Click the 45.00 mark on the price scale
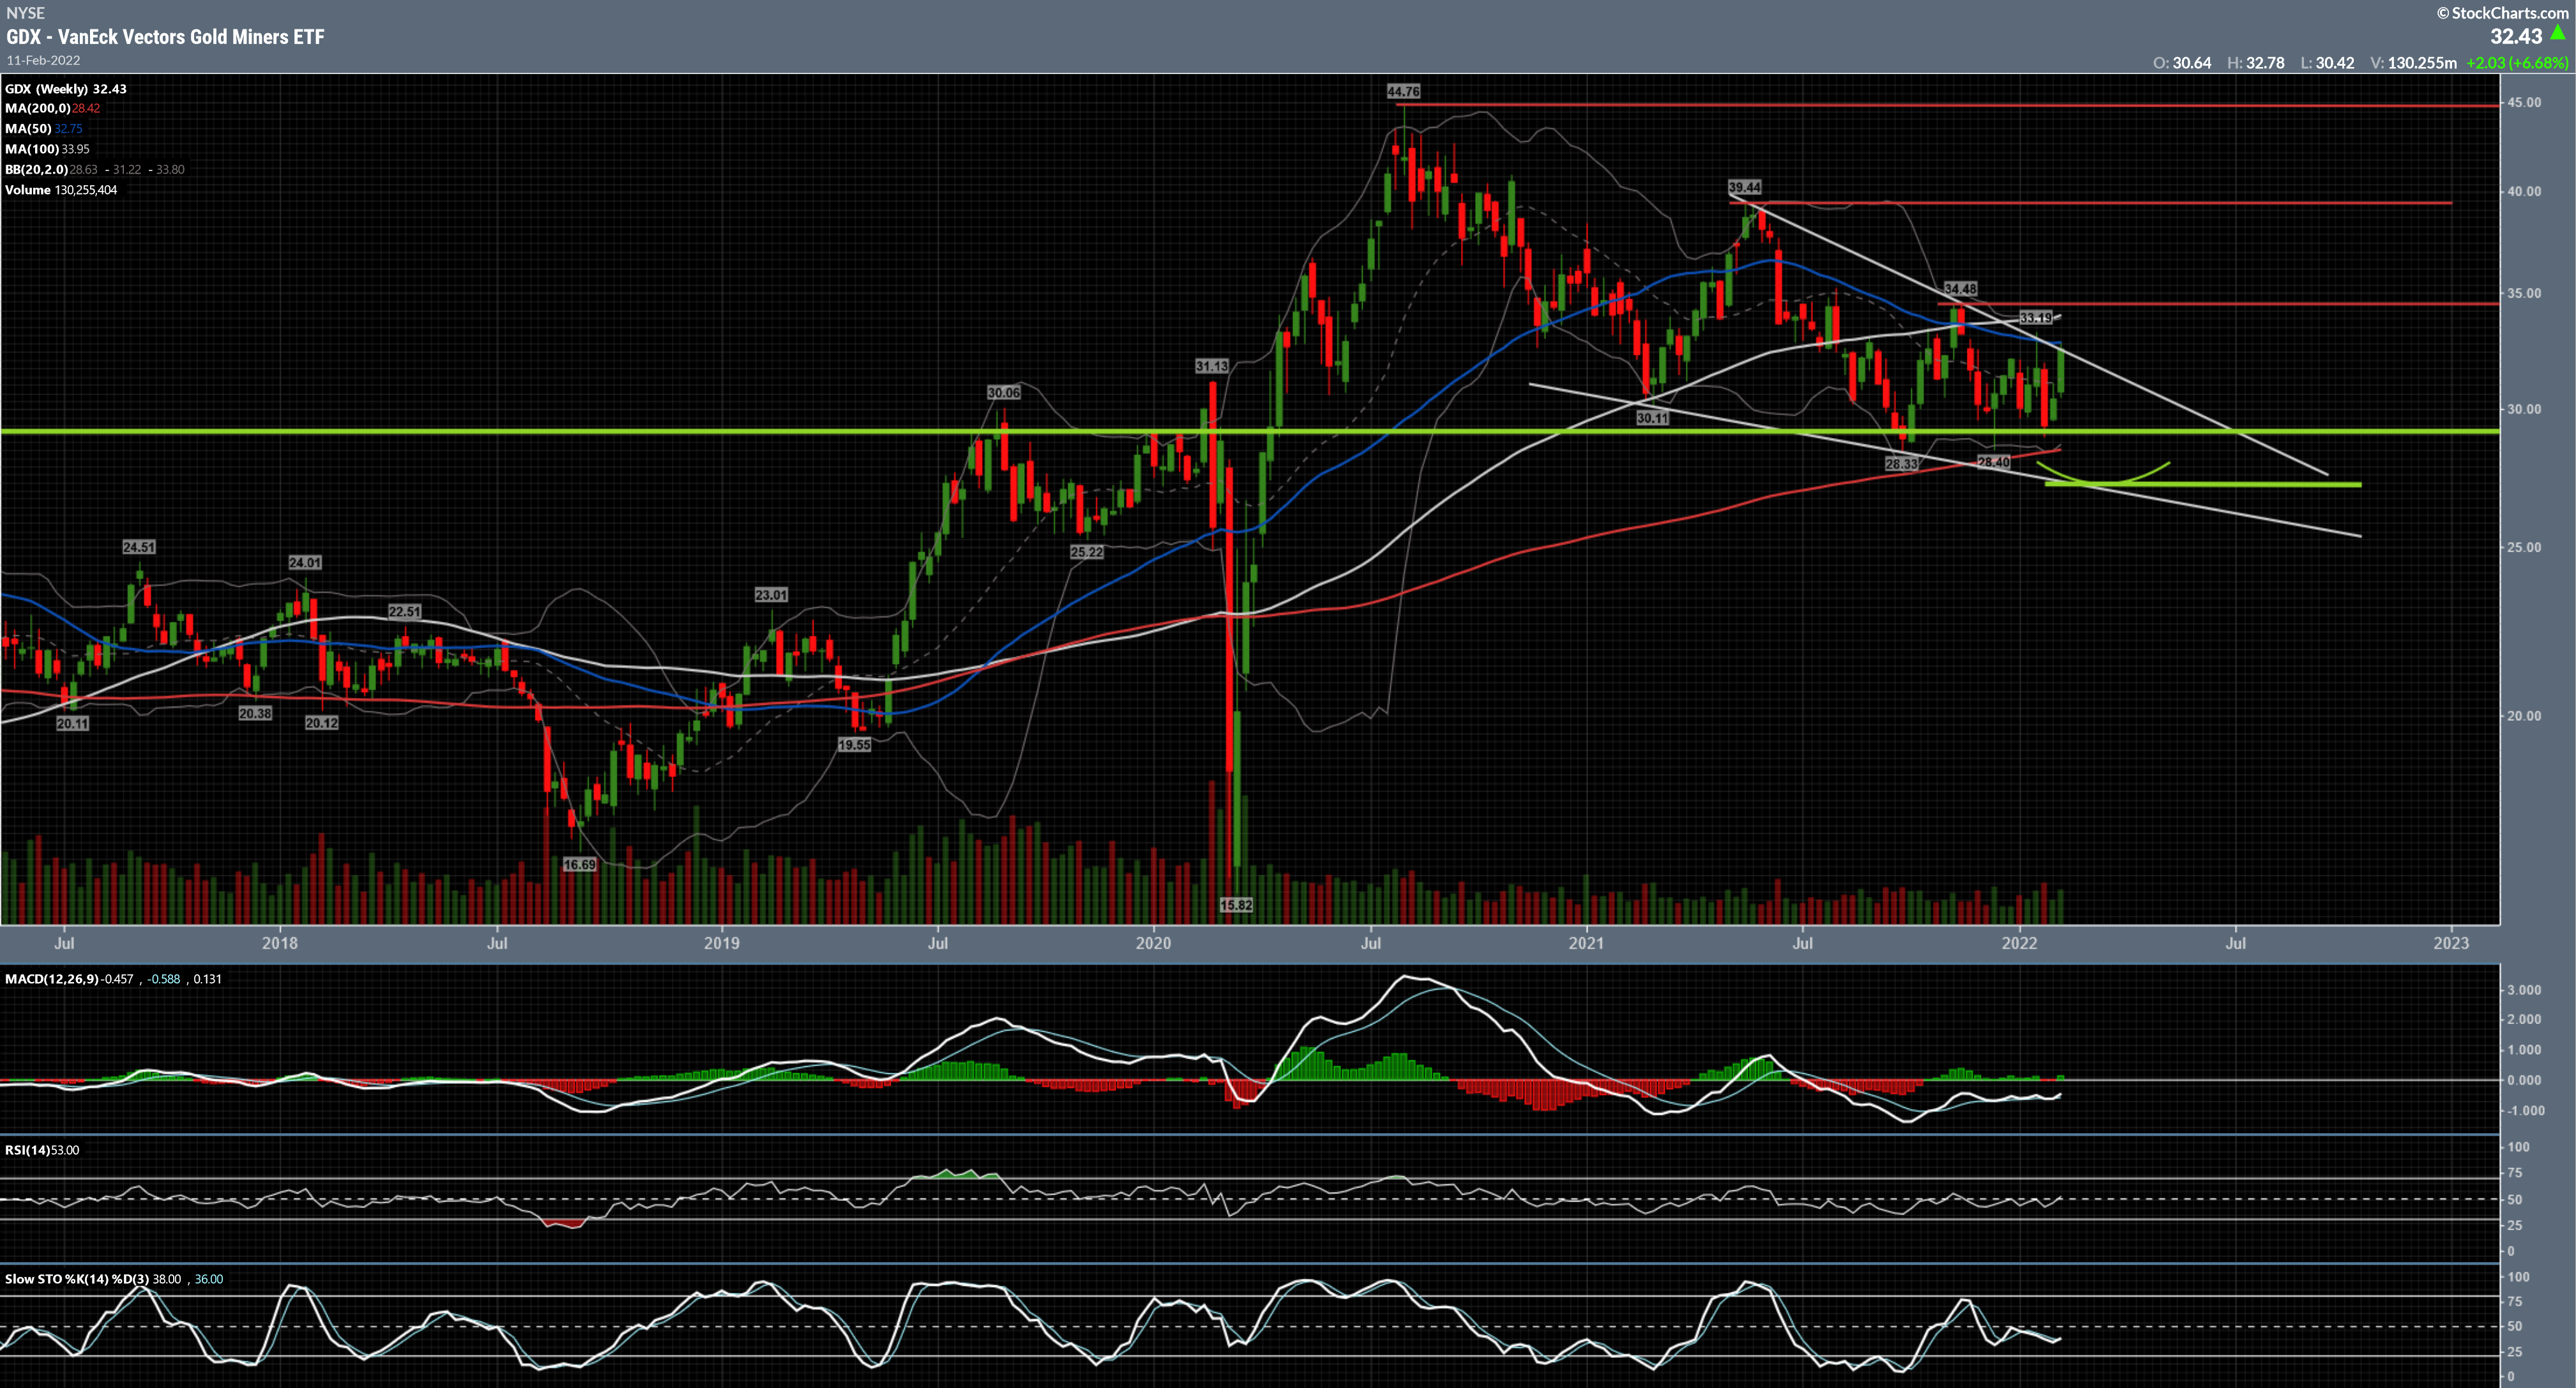 pos(2524,102)
